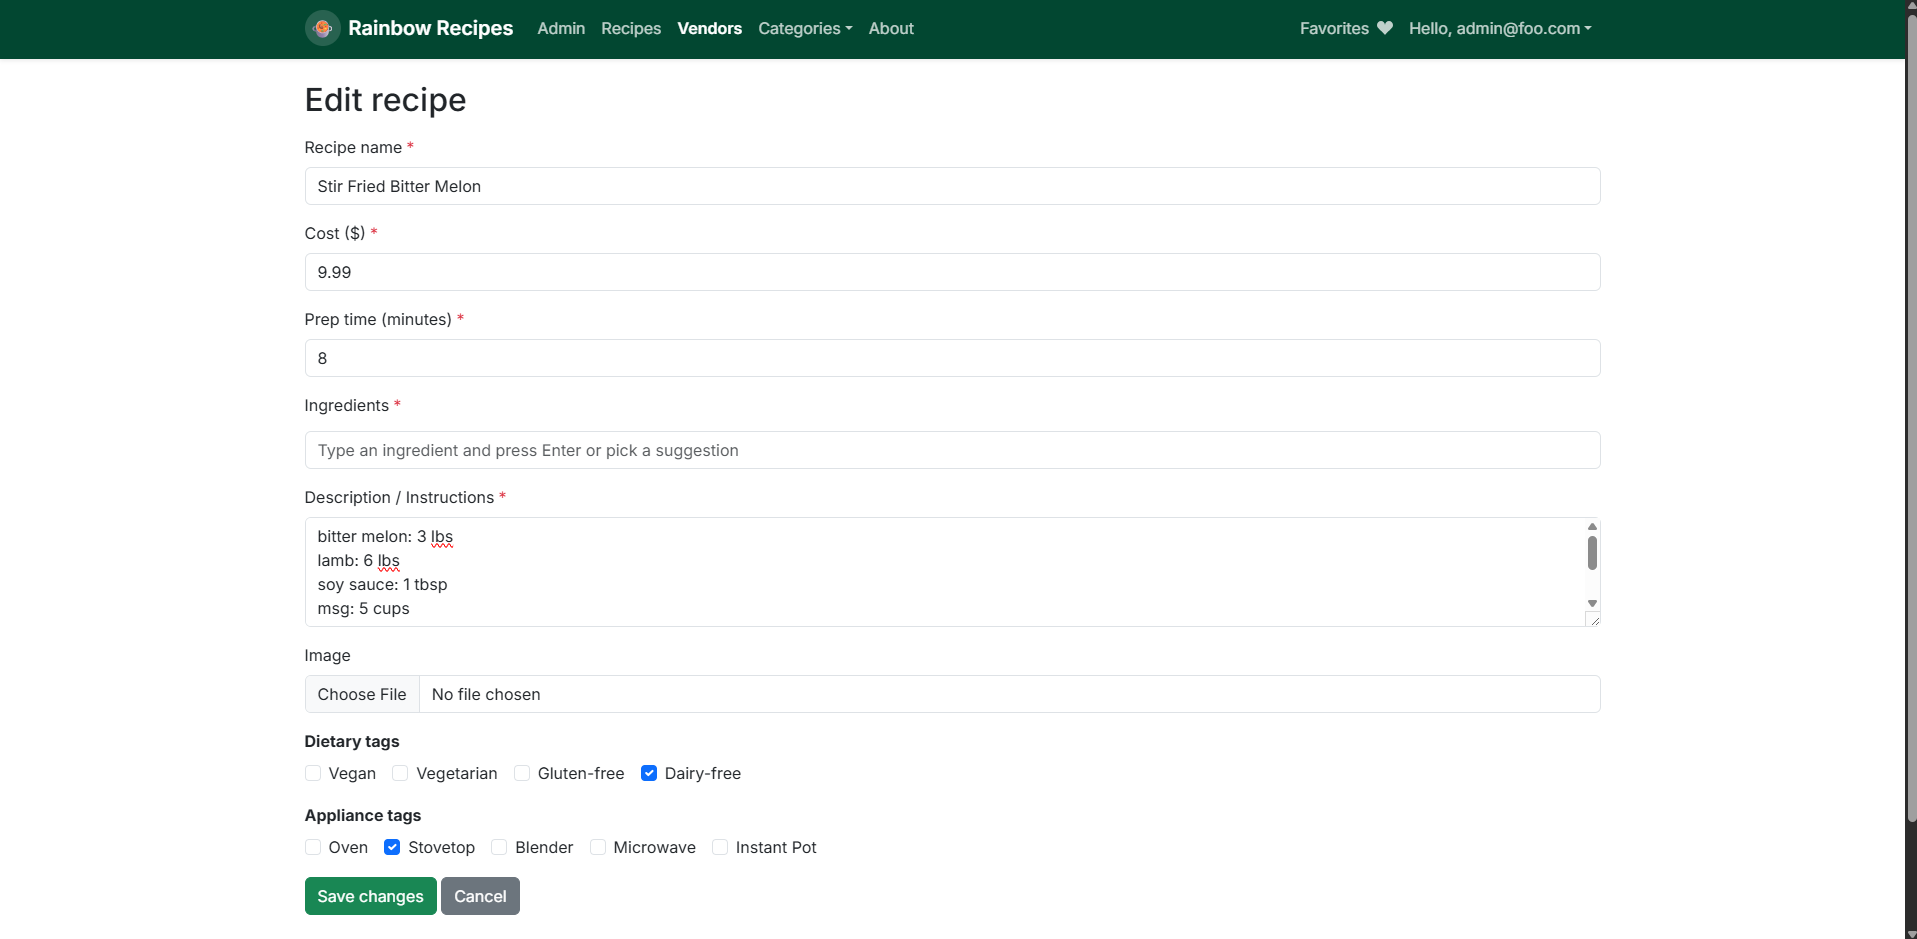Check the Instant Pot checkbox
This screenshot has height=939, width=1917.
pos(720,847)
